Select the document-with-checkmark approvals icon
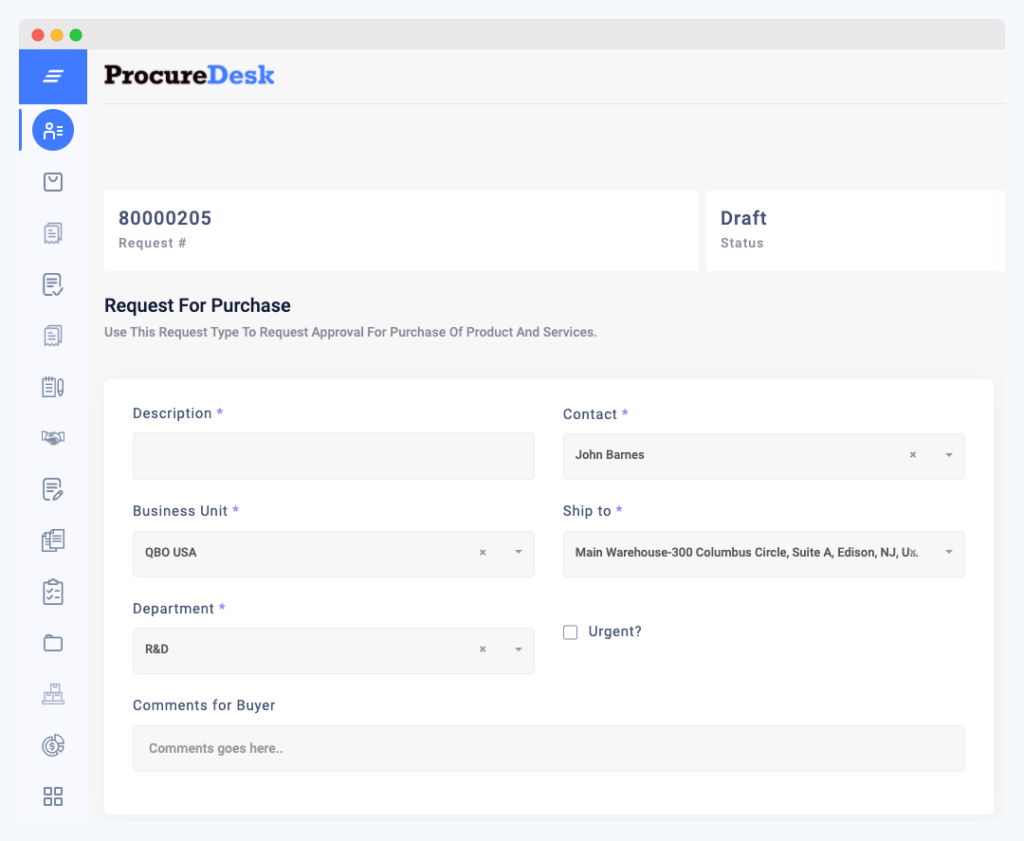The height and width of the screenshot is (841, 1024). [52, 284]
